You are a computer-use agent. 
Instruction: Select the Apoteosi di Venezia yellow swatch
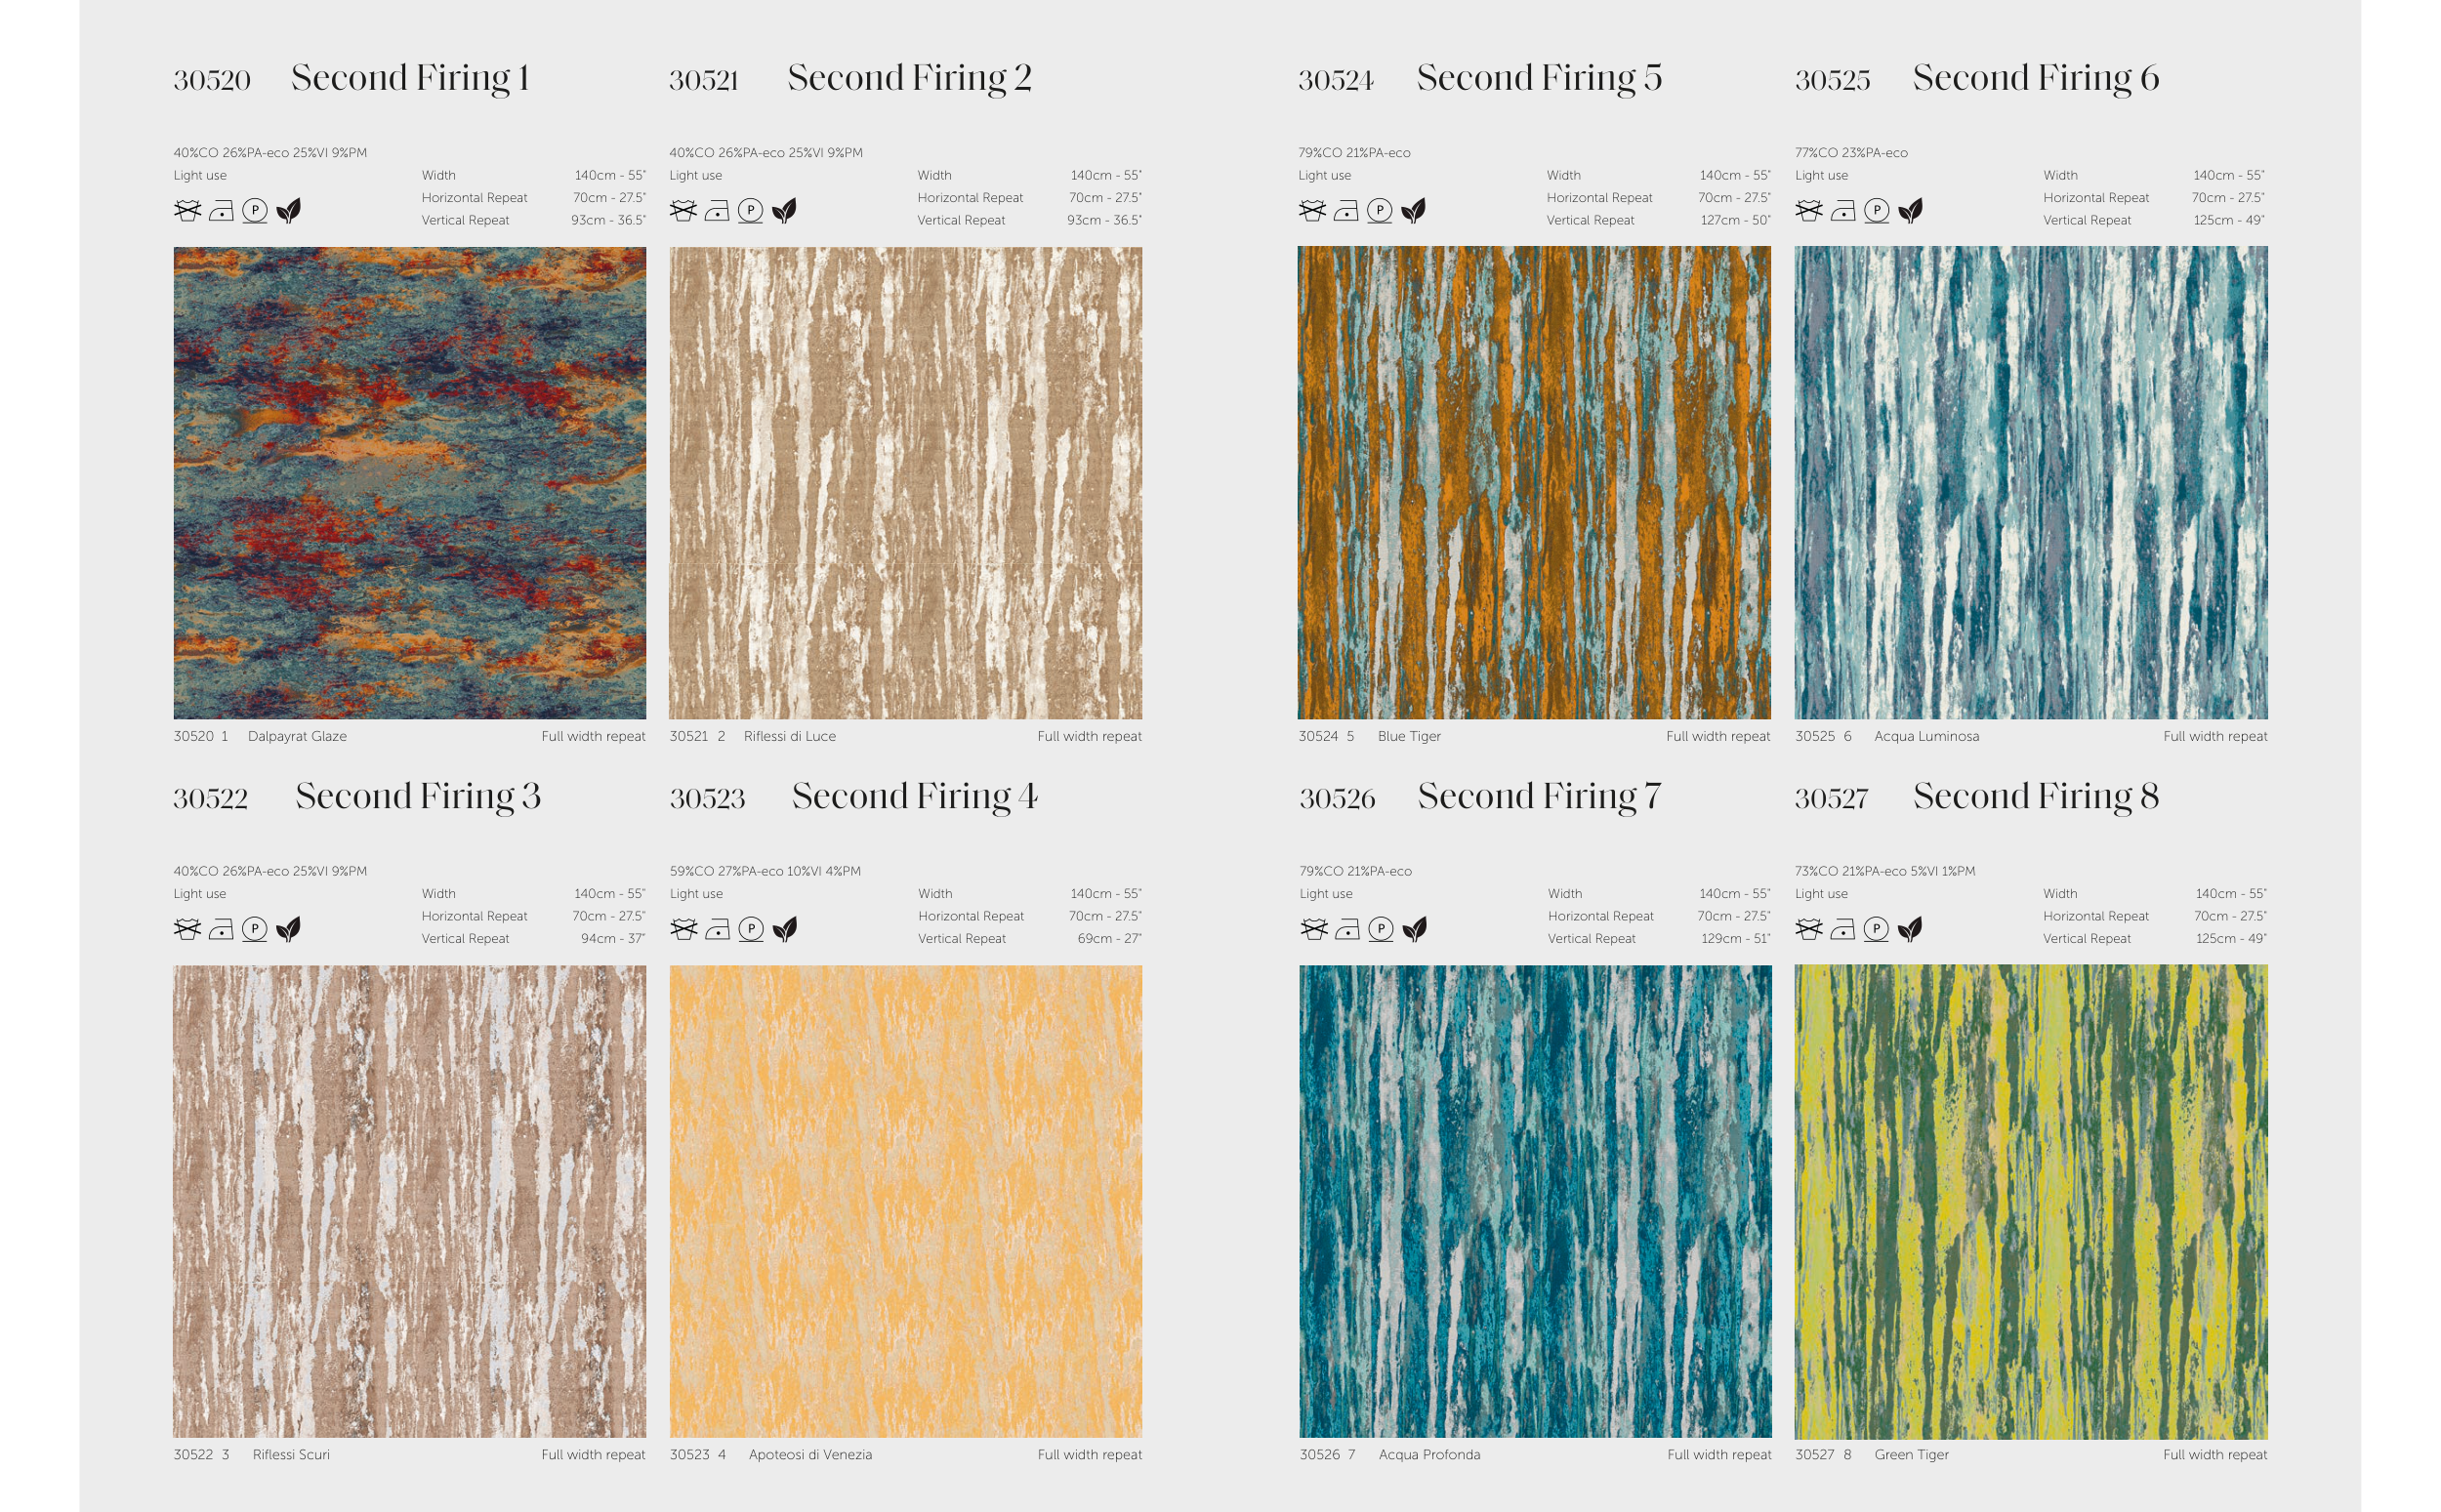pos(905,1201)
